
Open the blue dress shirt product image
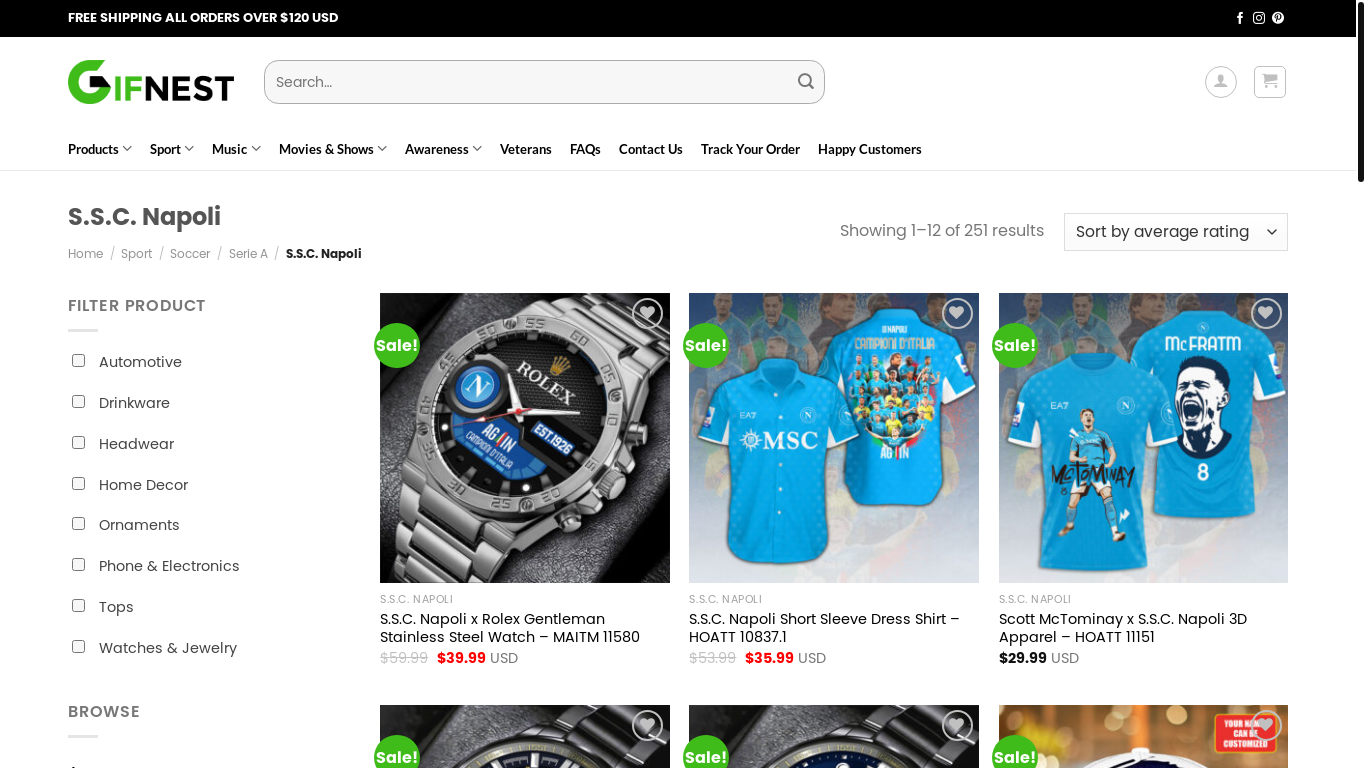click(834, 438)
